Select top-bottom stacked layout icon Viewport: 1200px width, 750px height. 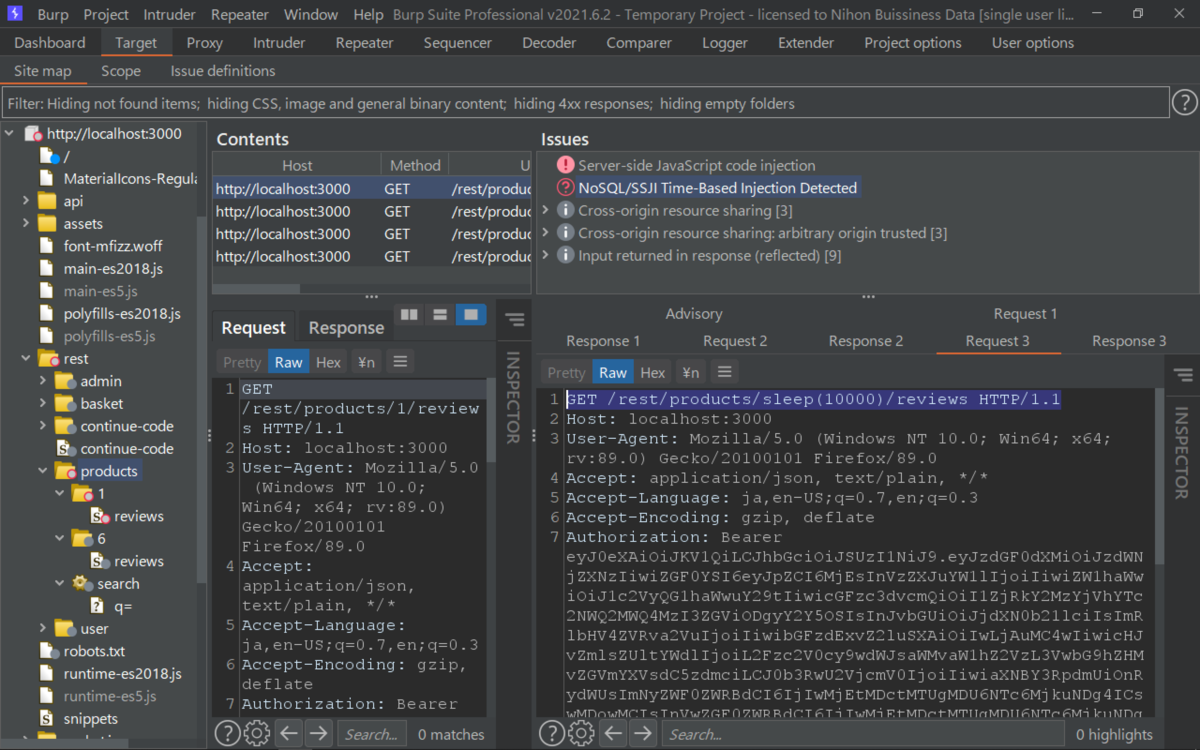click(439, 315)
